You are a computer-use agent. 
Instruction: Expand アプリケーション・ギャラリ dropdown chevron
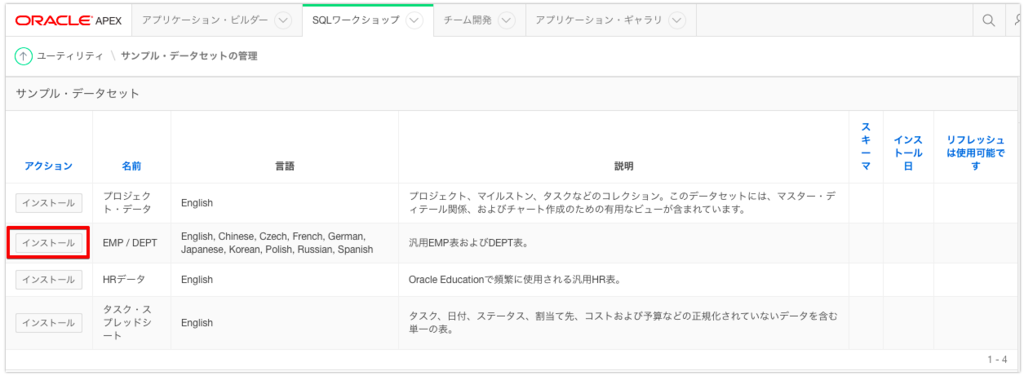pos(677,20)
